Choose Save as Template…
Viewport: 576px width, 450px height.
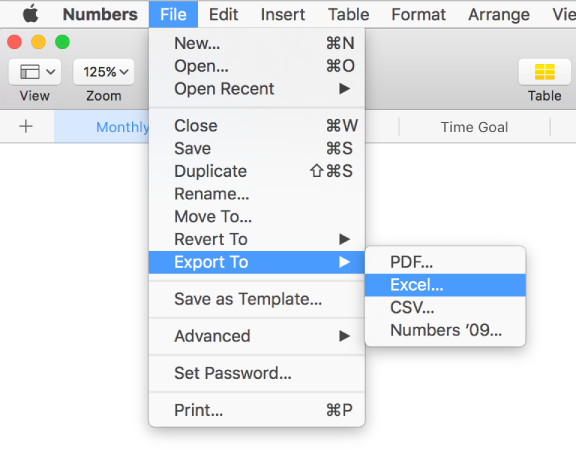click(x=257, y=299)
